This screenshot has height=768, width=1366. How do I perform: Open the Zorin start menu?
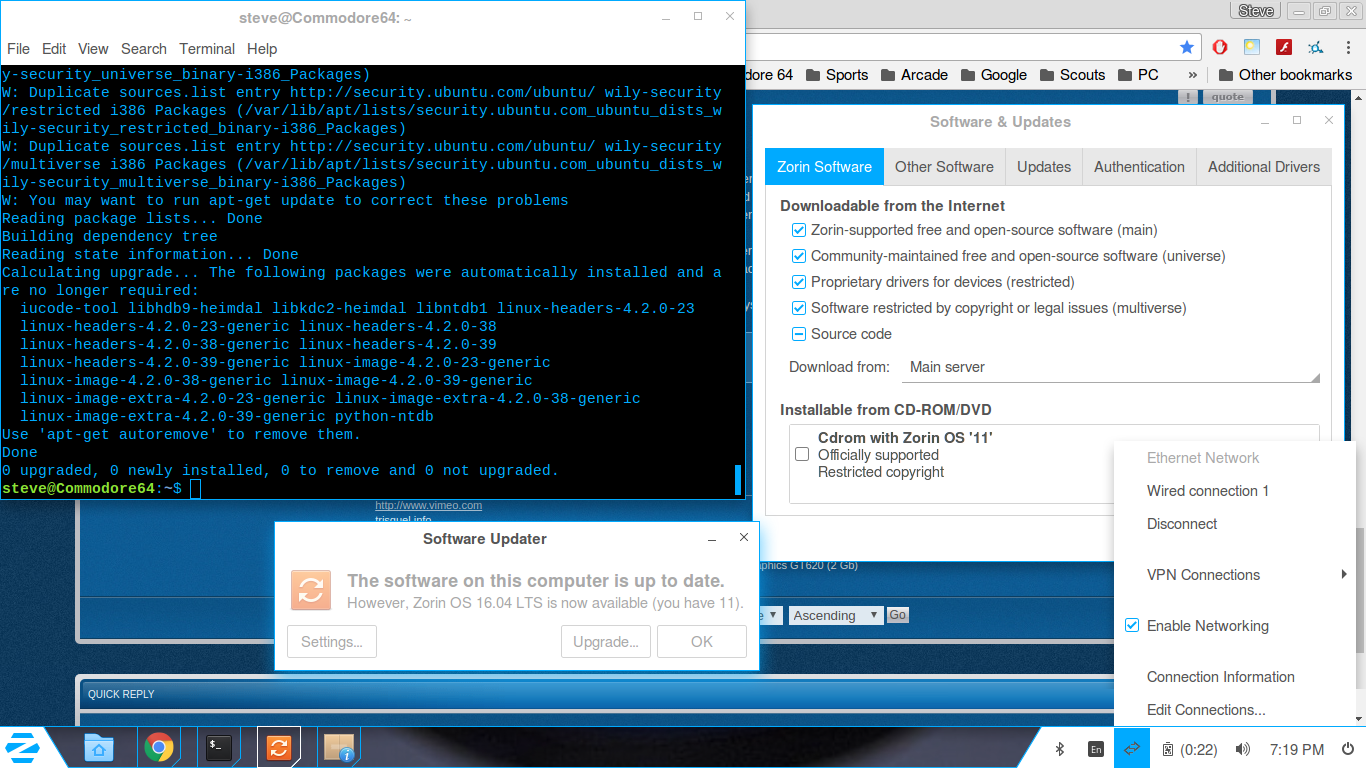[22, 747]
